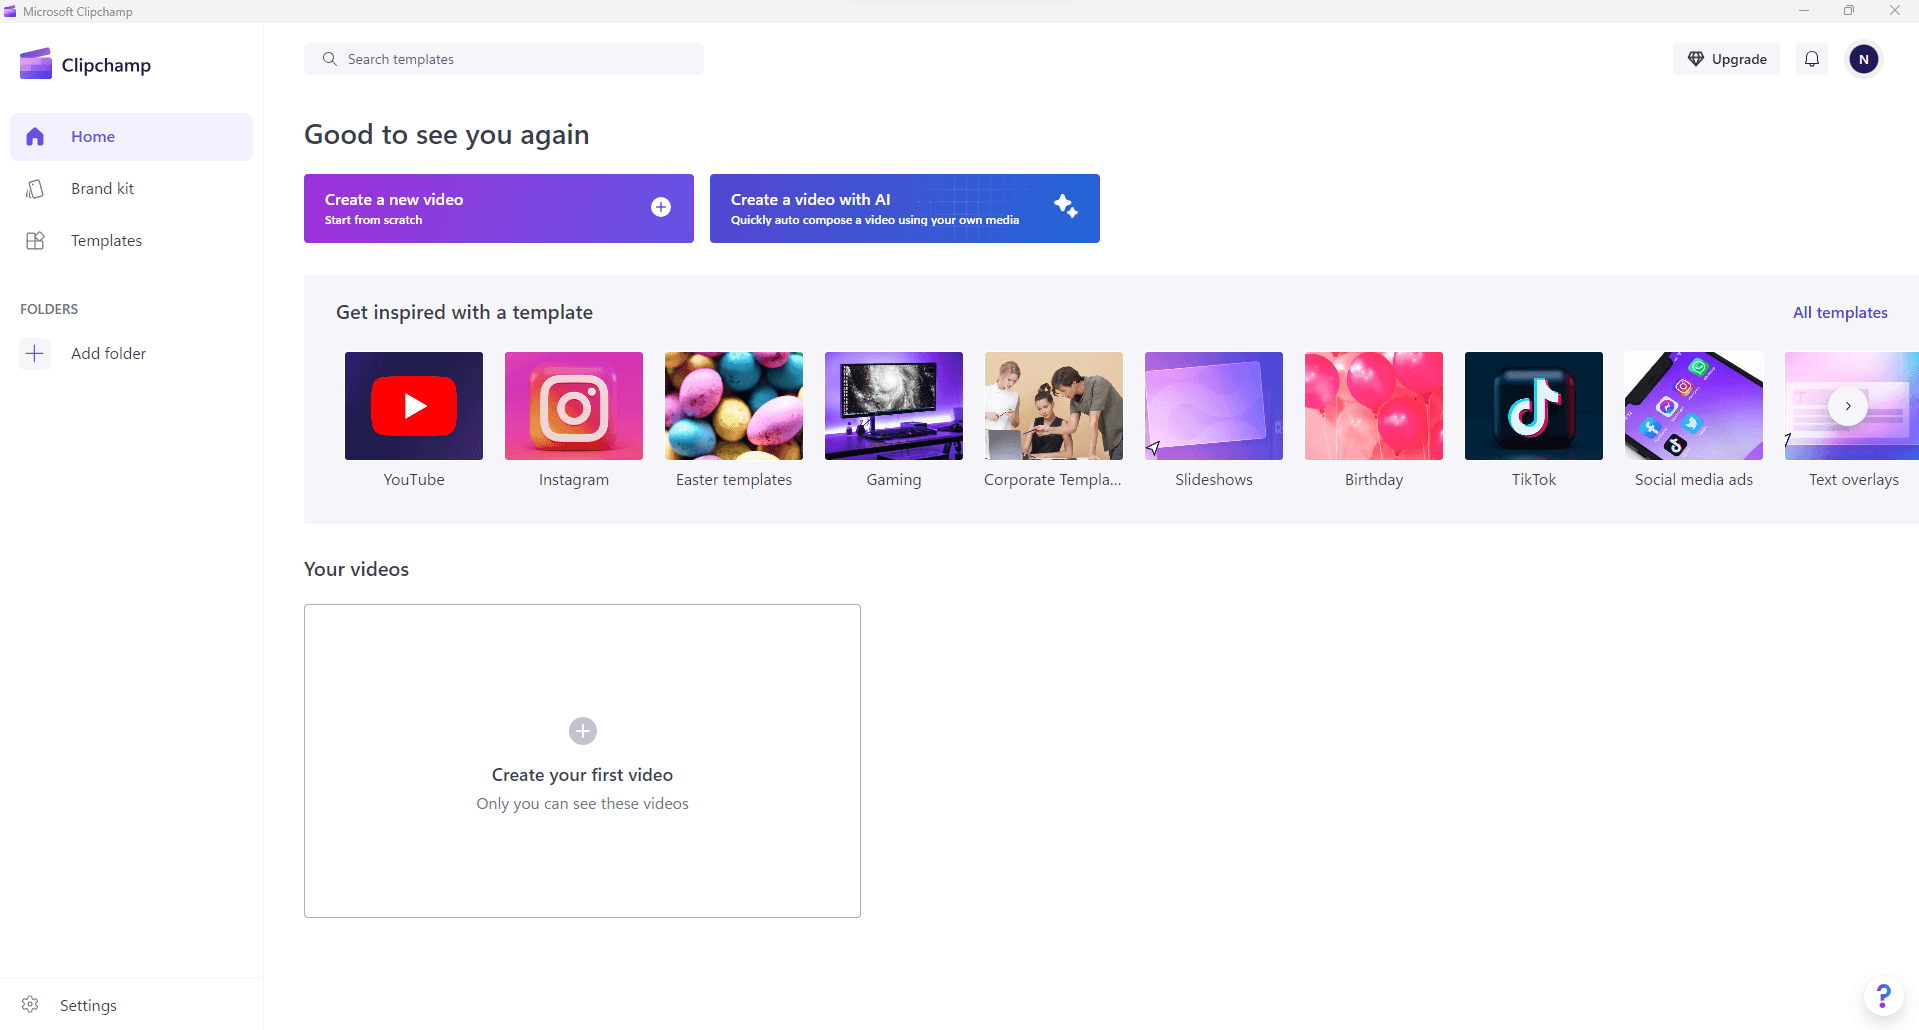Open Gaming templates thumbnail

pos(894,406)
